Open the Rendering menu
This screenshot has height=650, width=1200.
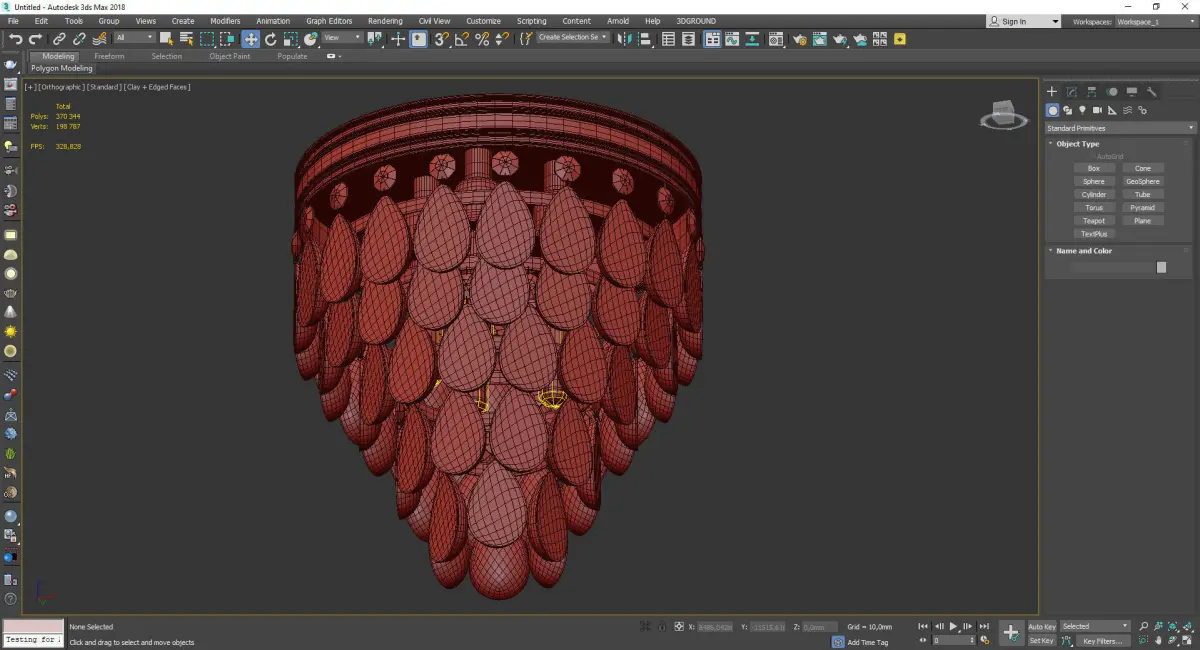(x=385, y=21)
